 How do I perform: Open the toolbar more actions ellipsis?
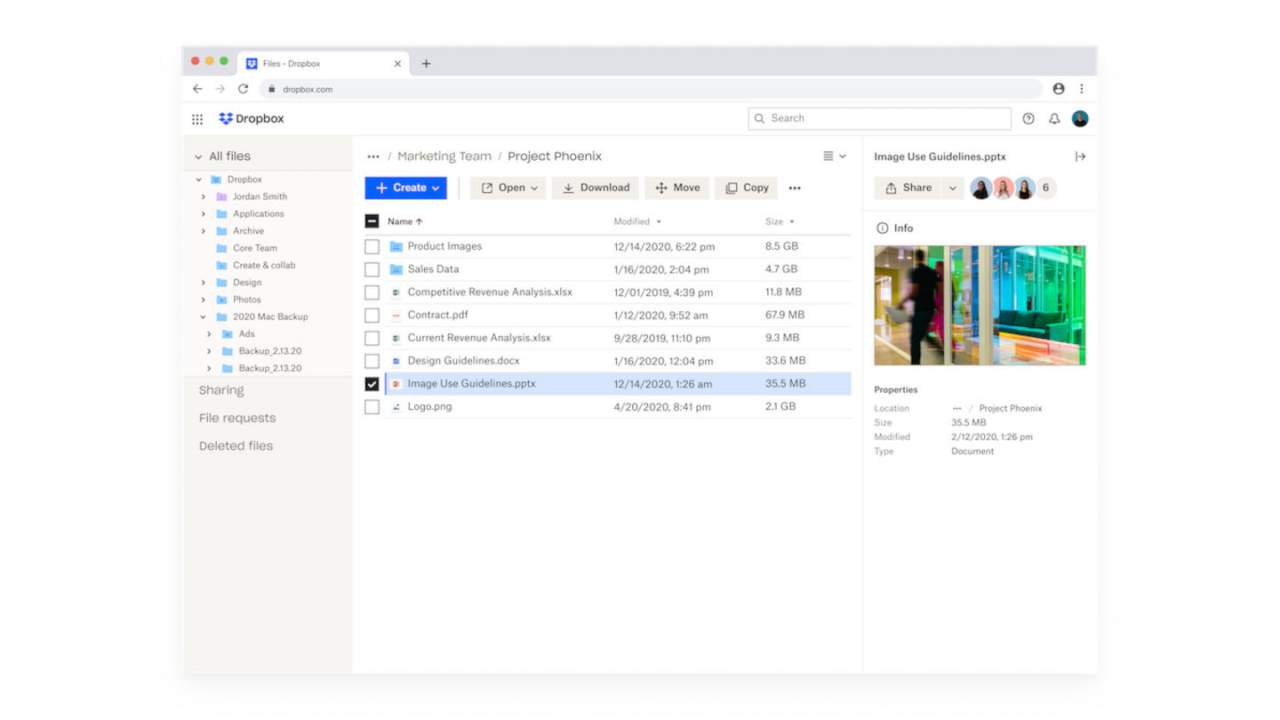click(795, 188)
